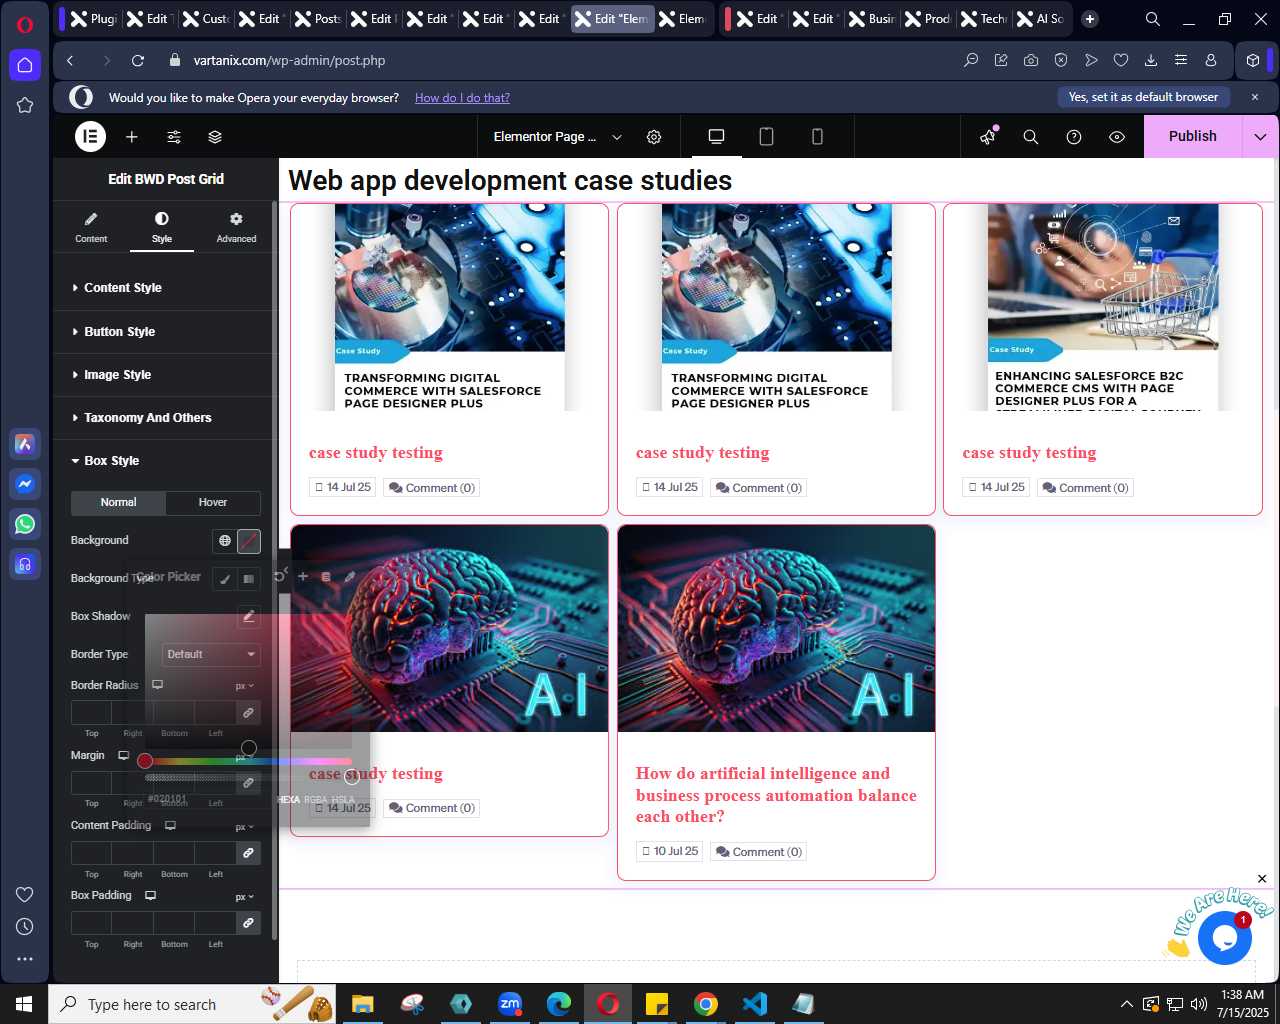Click the alpha transparency slider
The width and height of the screenshot is (1280, 1024).
coord(248,777)
